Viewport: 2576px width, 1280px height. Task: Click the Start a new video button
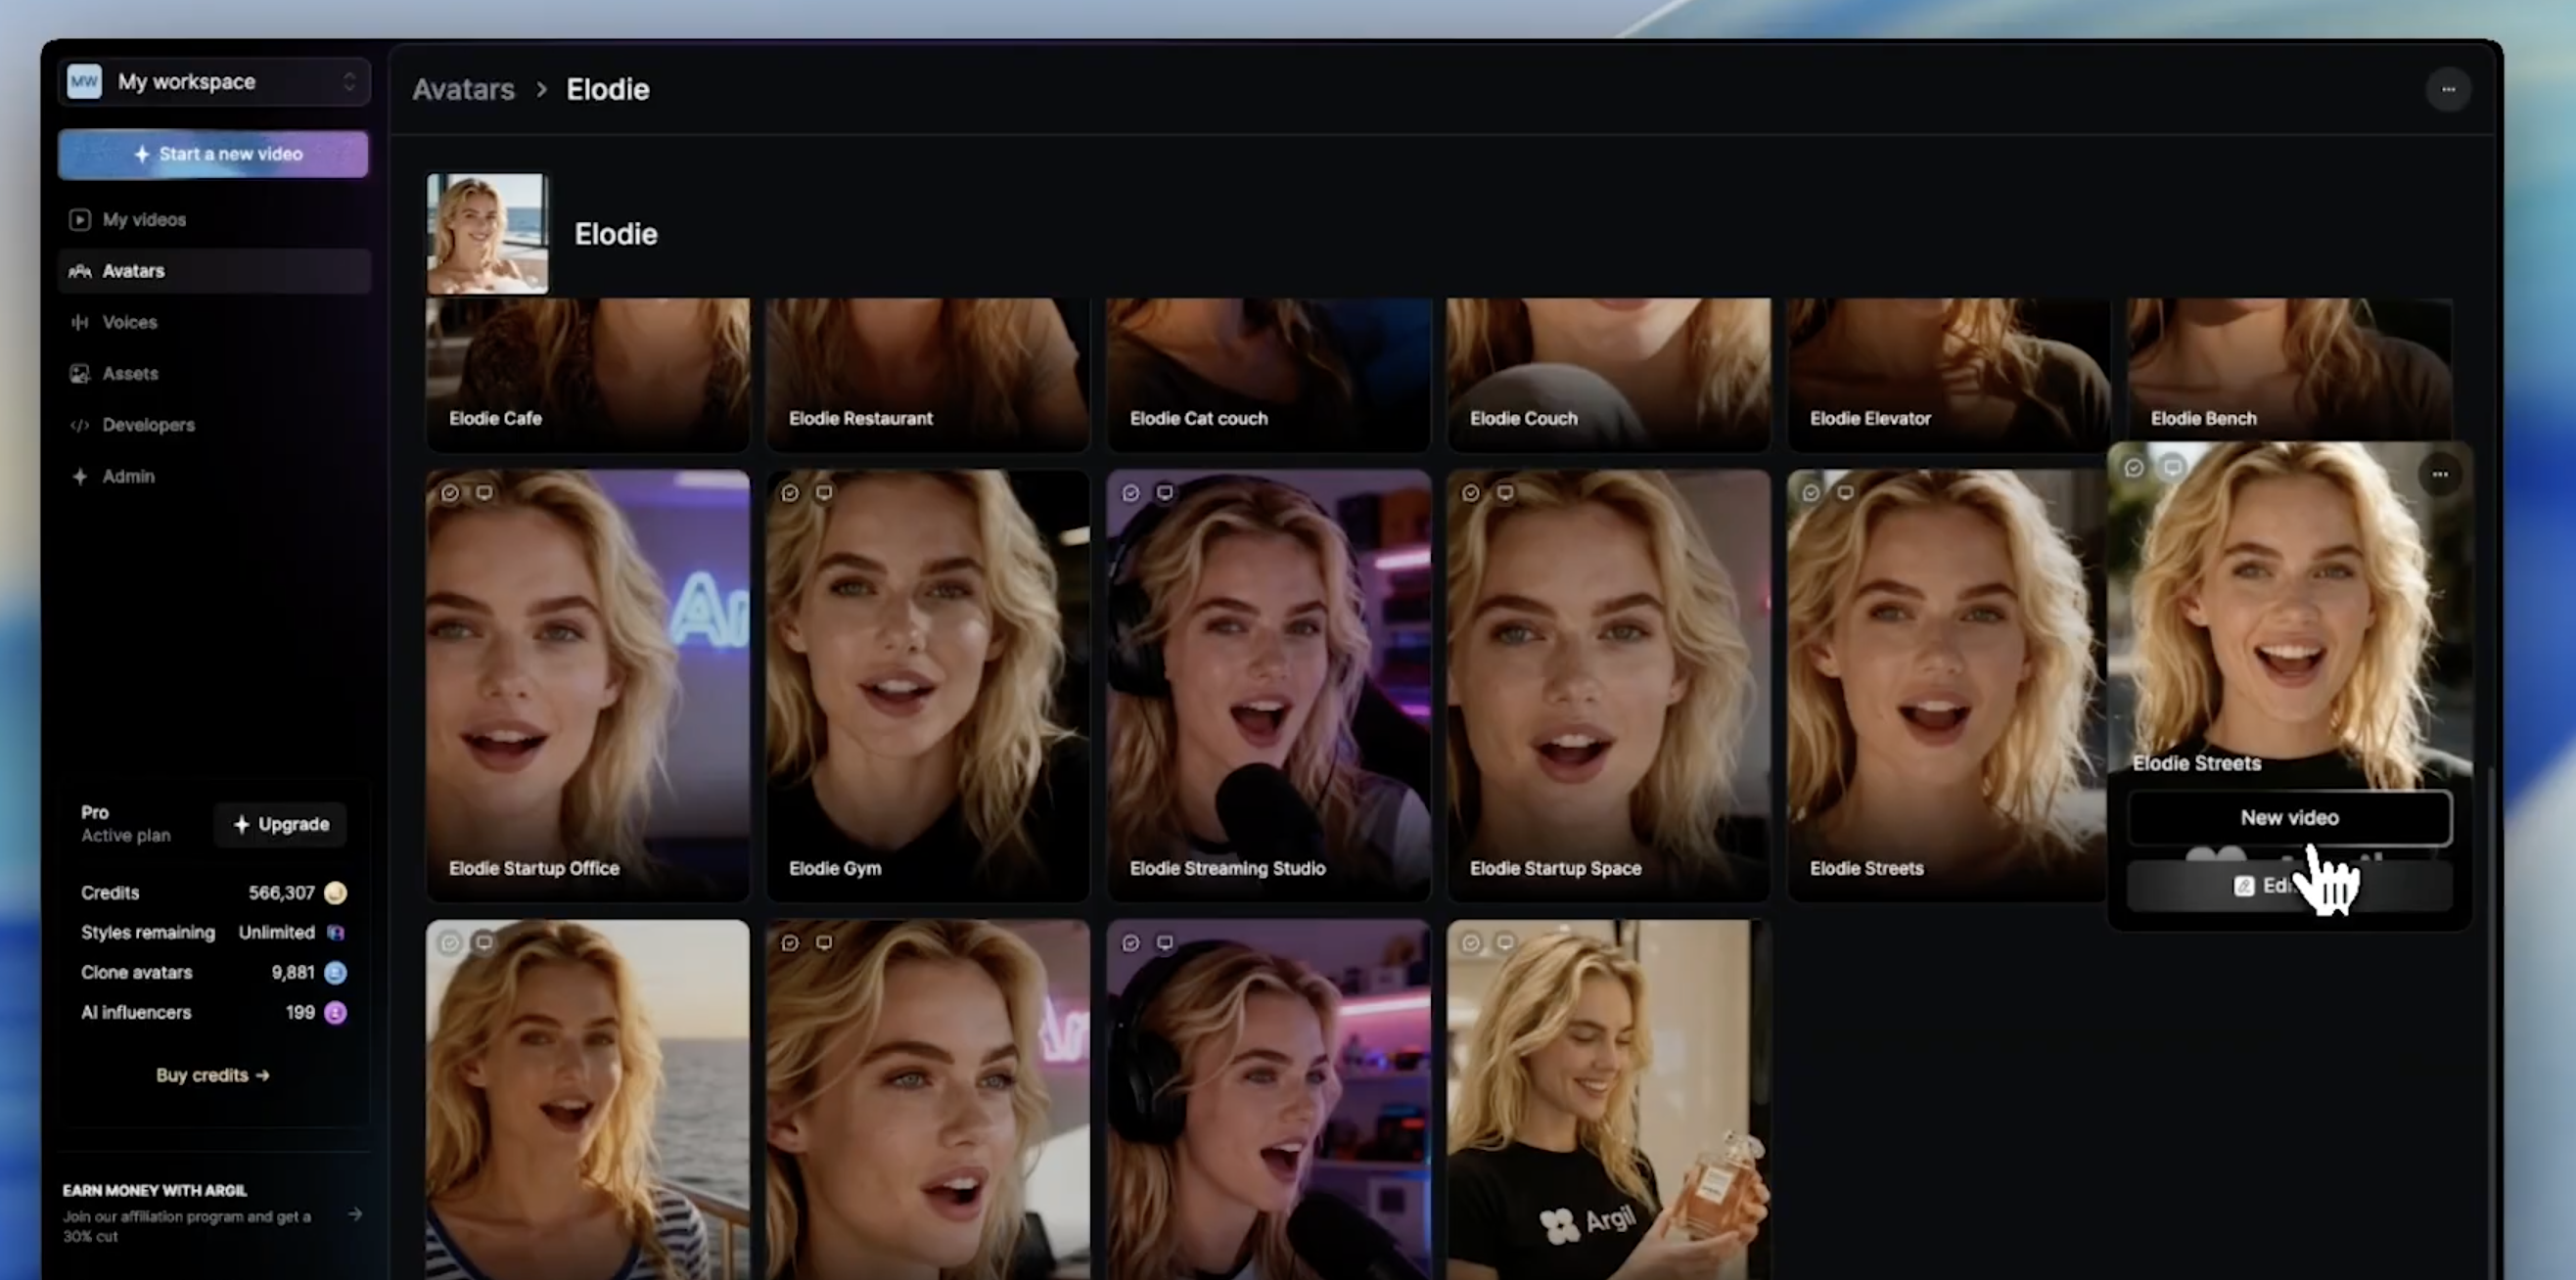[213, 154]
